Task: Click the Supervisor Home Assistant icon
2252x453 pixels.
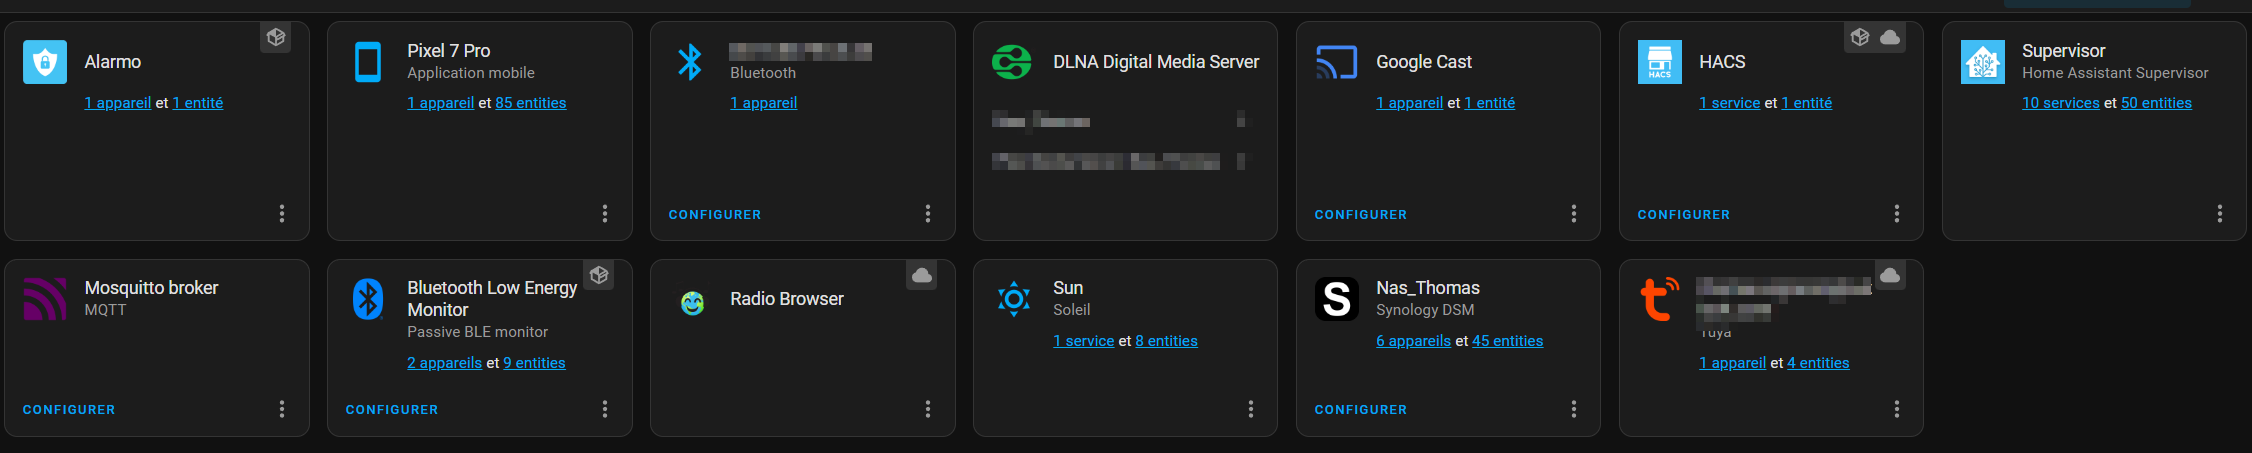Action: 1983,62
